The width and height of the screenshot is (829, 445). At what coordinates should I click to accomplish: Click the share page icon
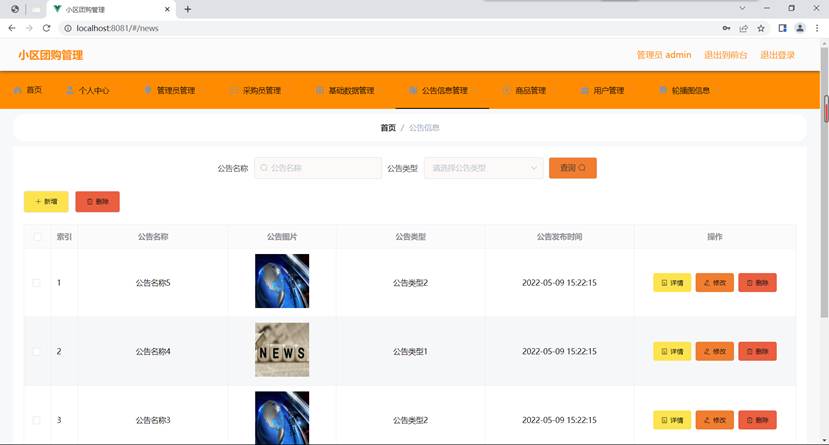(743, 28)
